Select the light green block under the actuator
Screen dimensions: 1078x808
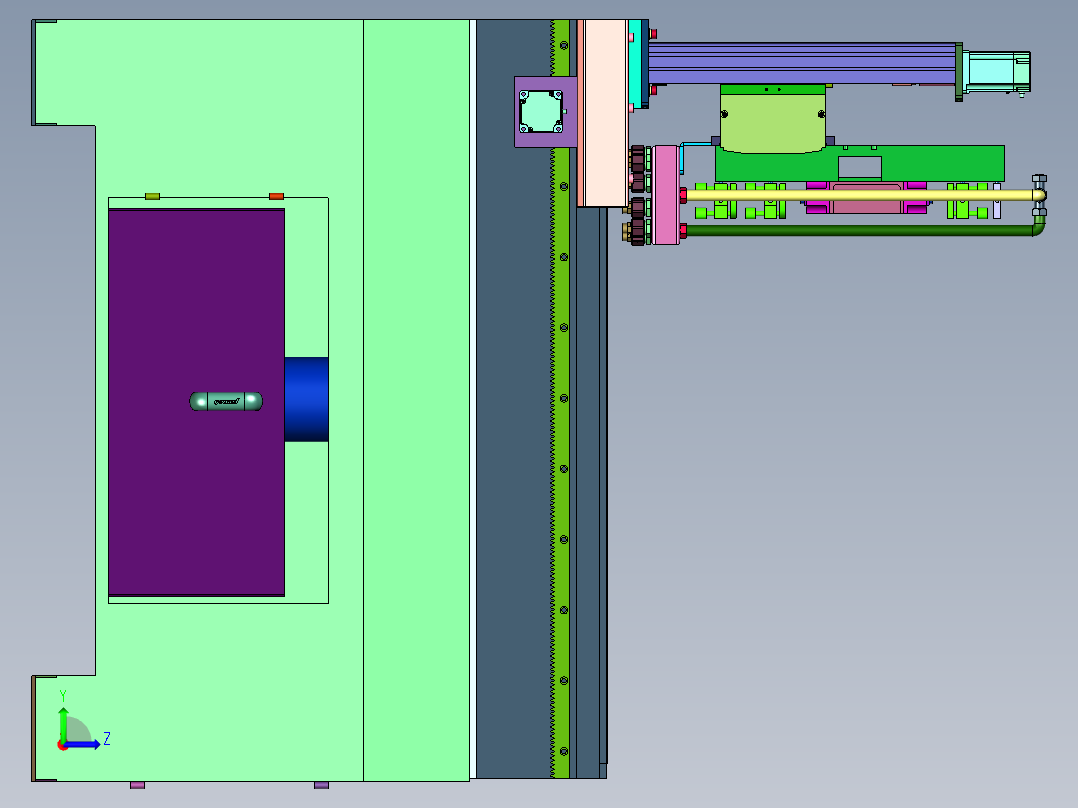(773, 123)
